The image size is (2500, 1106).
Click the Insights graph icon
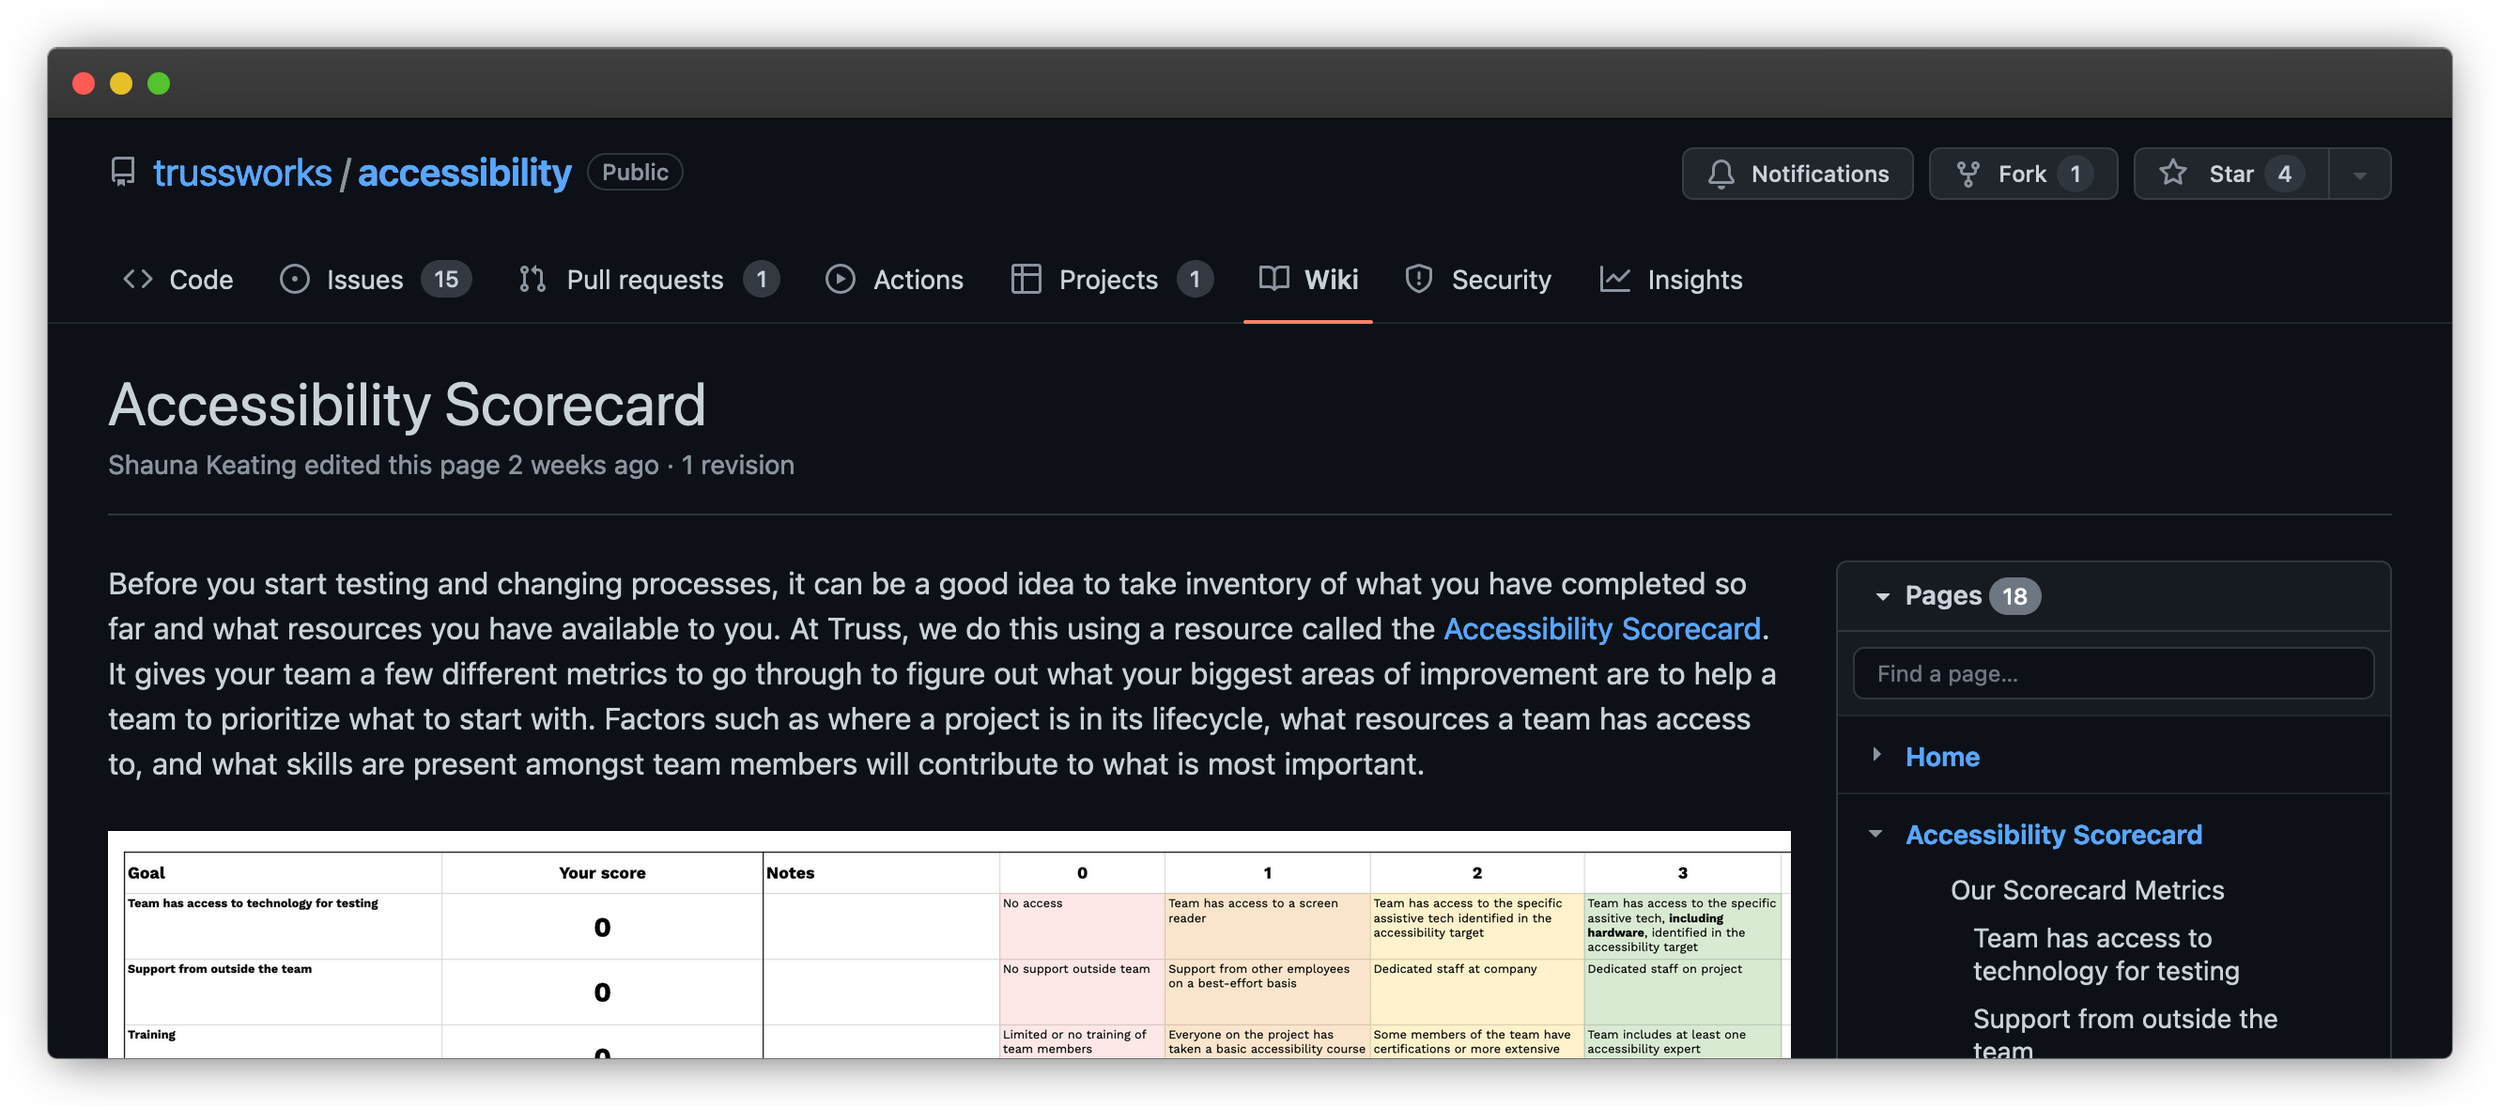pyautogui.click(x=1614, y=280)
